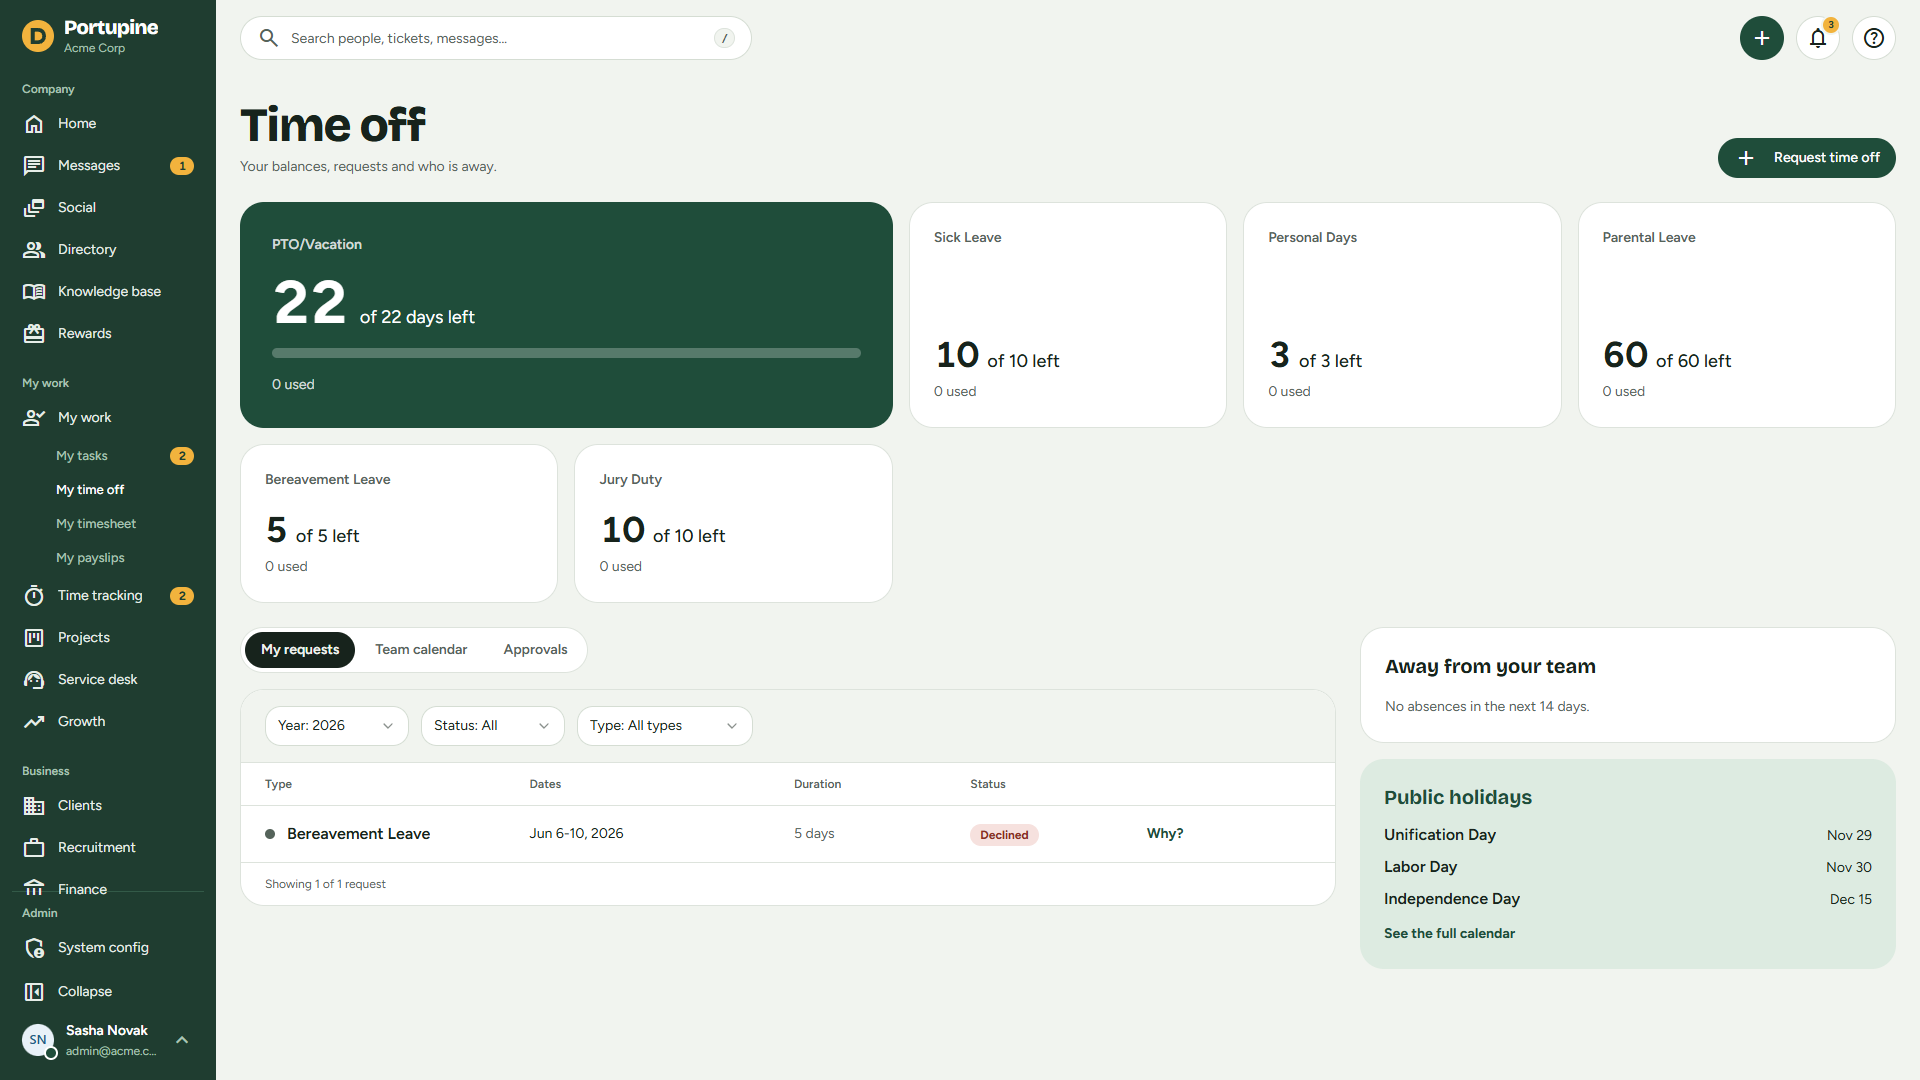
Task: Click the Jury Duty balance card
Action: [733, 524]
